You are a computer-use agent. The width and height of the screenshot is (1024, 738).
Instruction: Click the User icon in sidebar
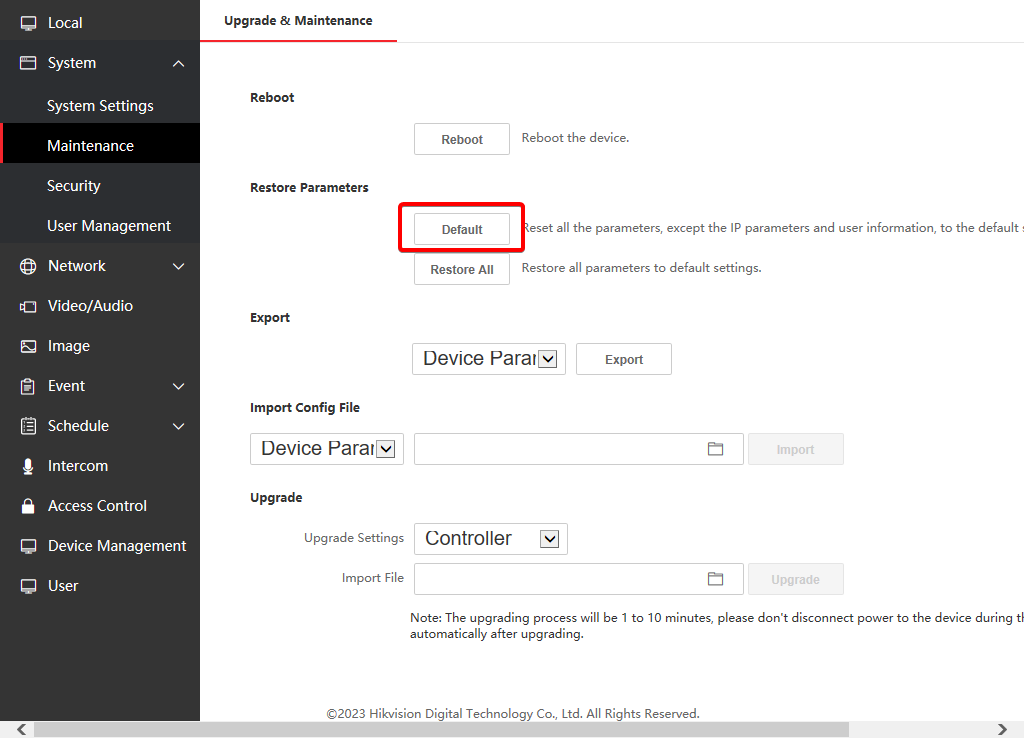(x=27, y=586)
